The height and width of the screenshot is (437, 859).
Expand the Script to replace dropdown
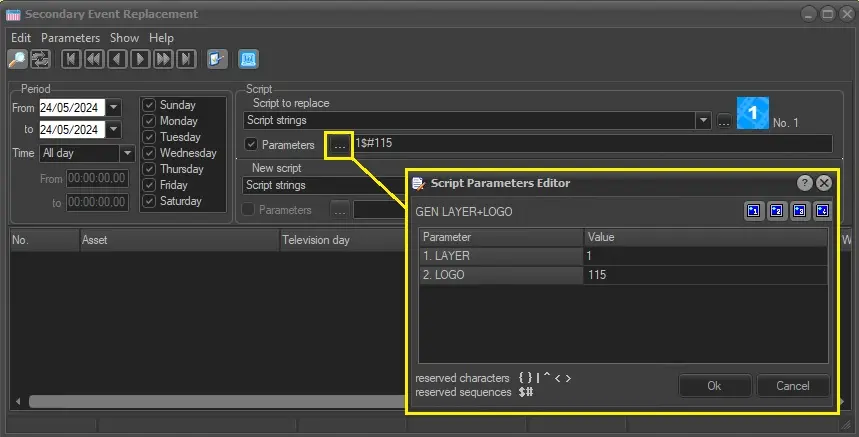tap(703, 120)
